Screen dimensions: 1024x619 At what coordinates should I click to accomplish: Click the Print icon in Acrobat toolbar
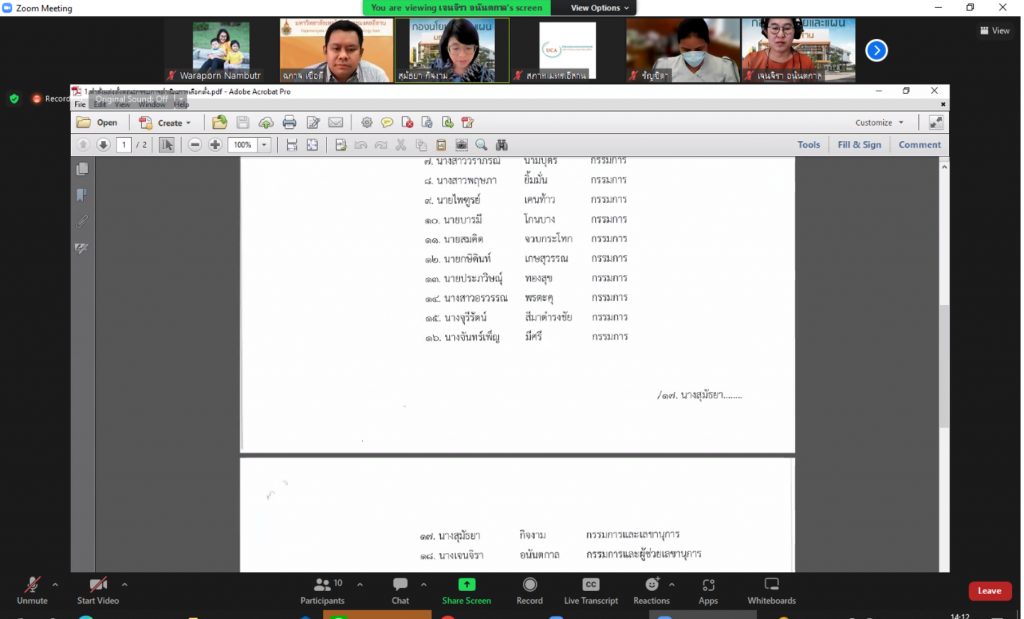289,122
